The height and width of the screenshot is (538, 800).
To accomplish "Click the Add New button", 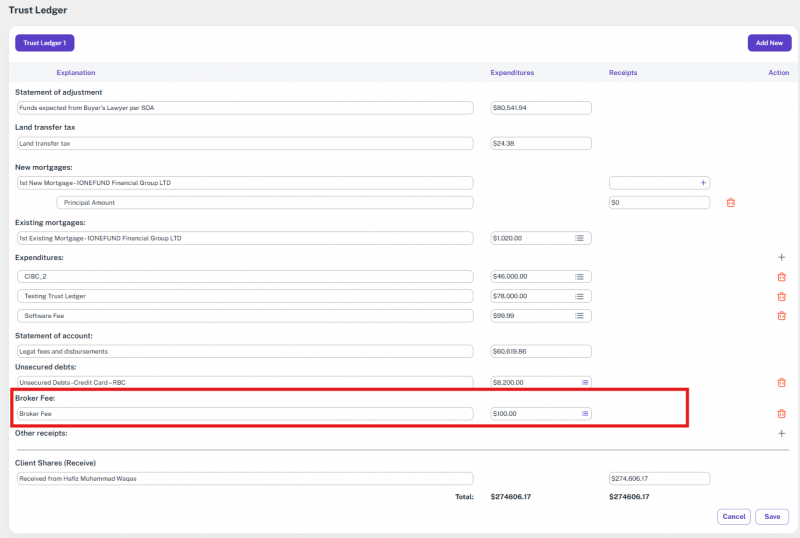I will tap(769, 43).
